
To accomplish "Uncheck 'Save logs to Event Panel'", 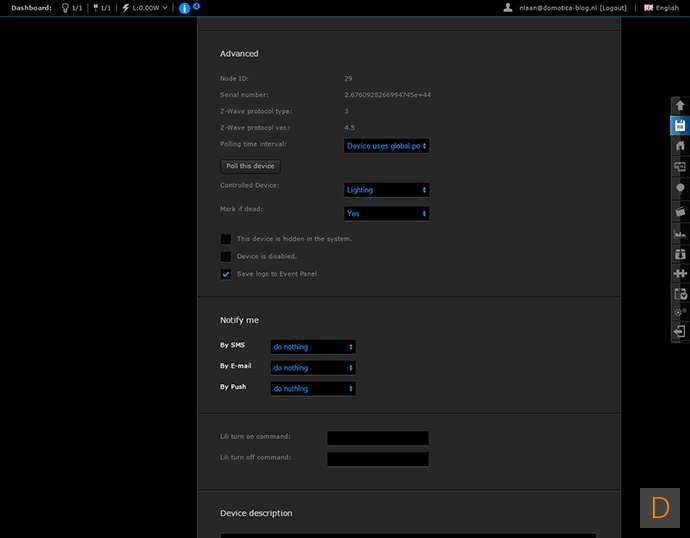I will [x=226, y=274].
